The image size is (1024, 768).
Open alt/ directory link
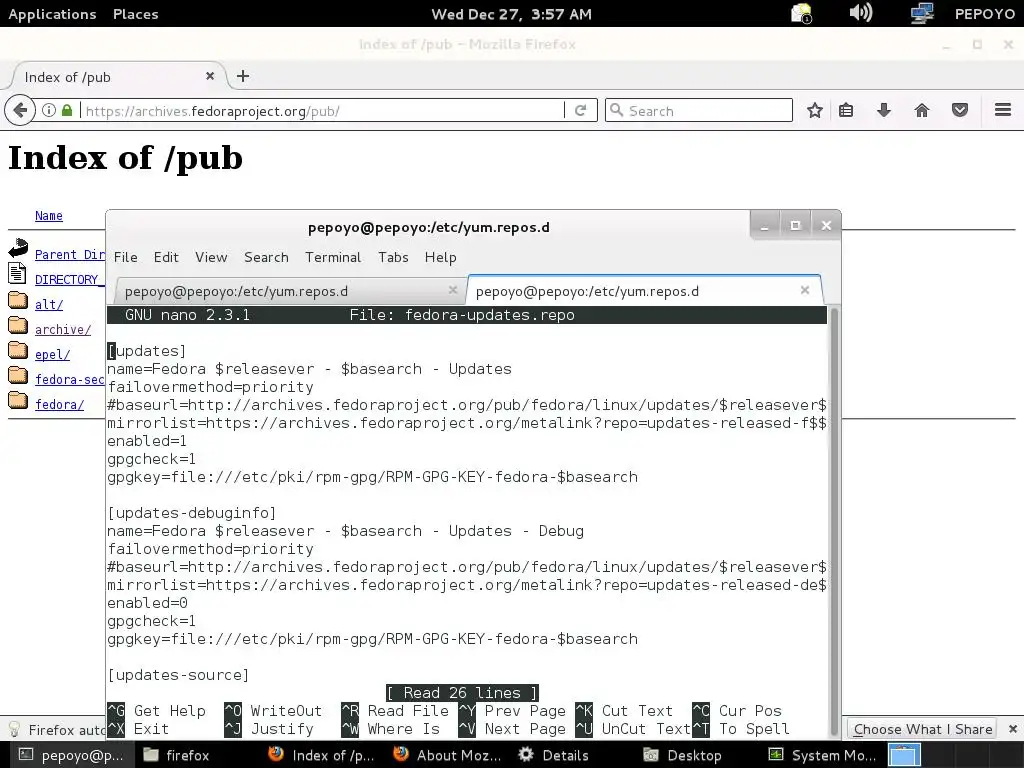tap(49, 304)
